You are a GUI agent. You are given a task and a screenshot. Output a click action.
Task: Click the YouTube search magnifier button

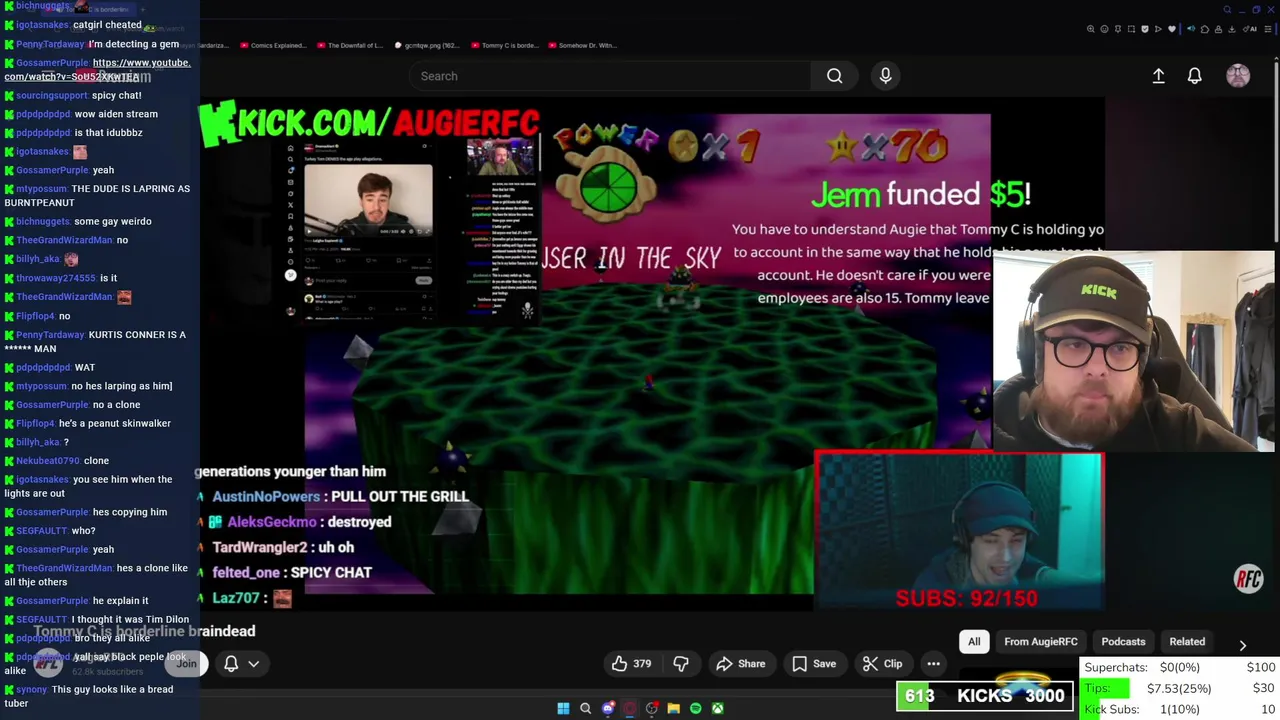834,76
